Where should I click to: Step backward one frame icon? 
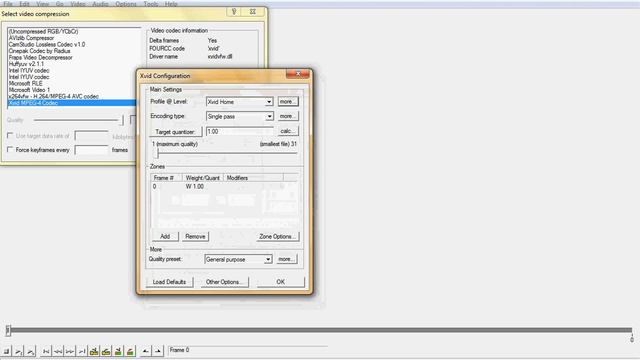pos(58,351)
